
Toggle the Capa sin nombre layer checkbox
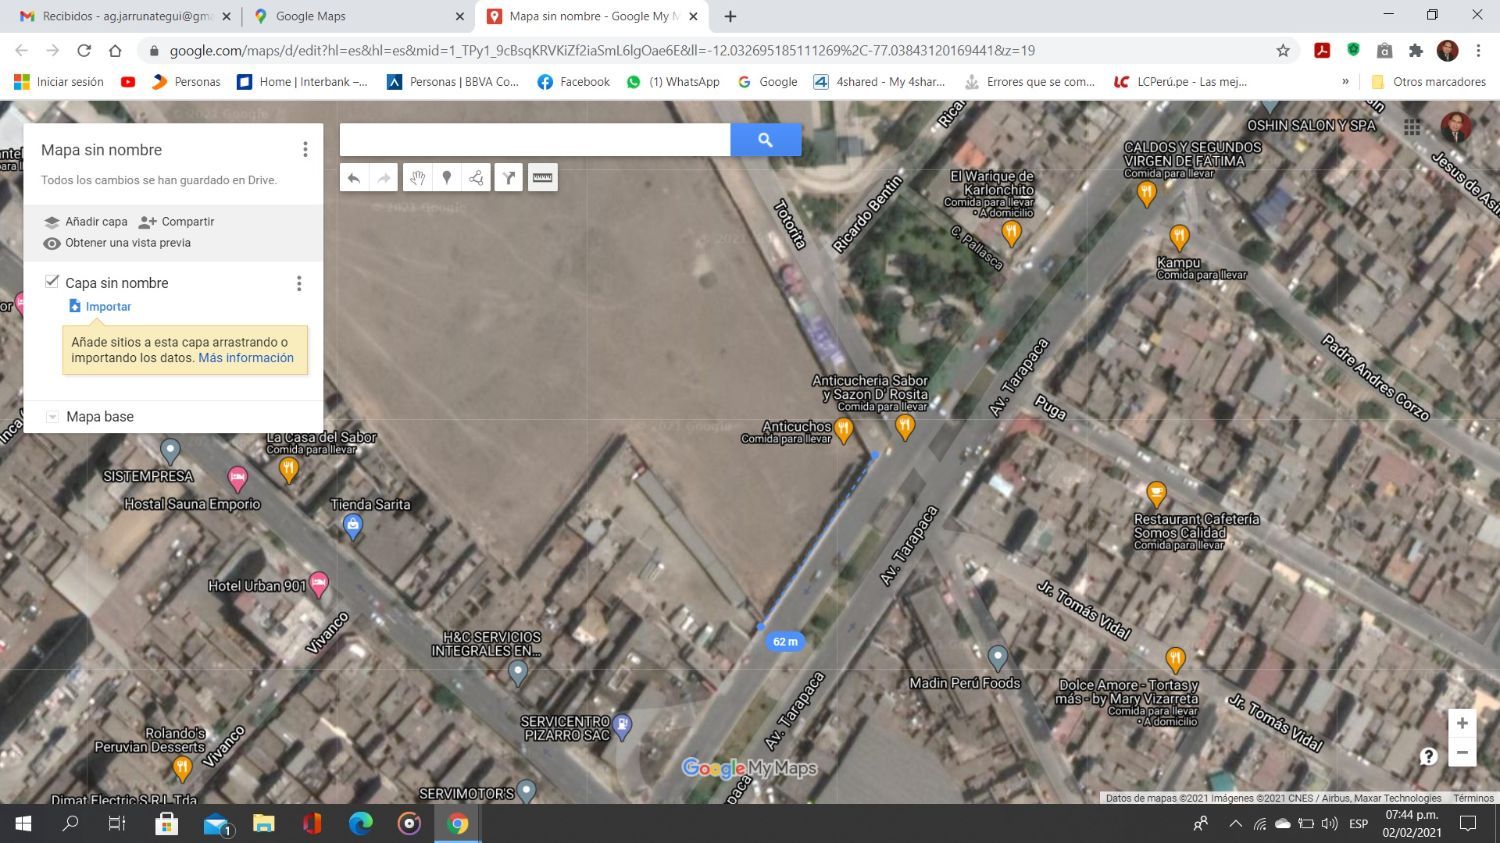click(52, 282)
